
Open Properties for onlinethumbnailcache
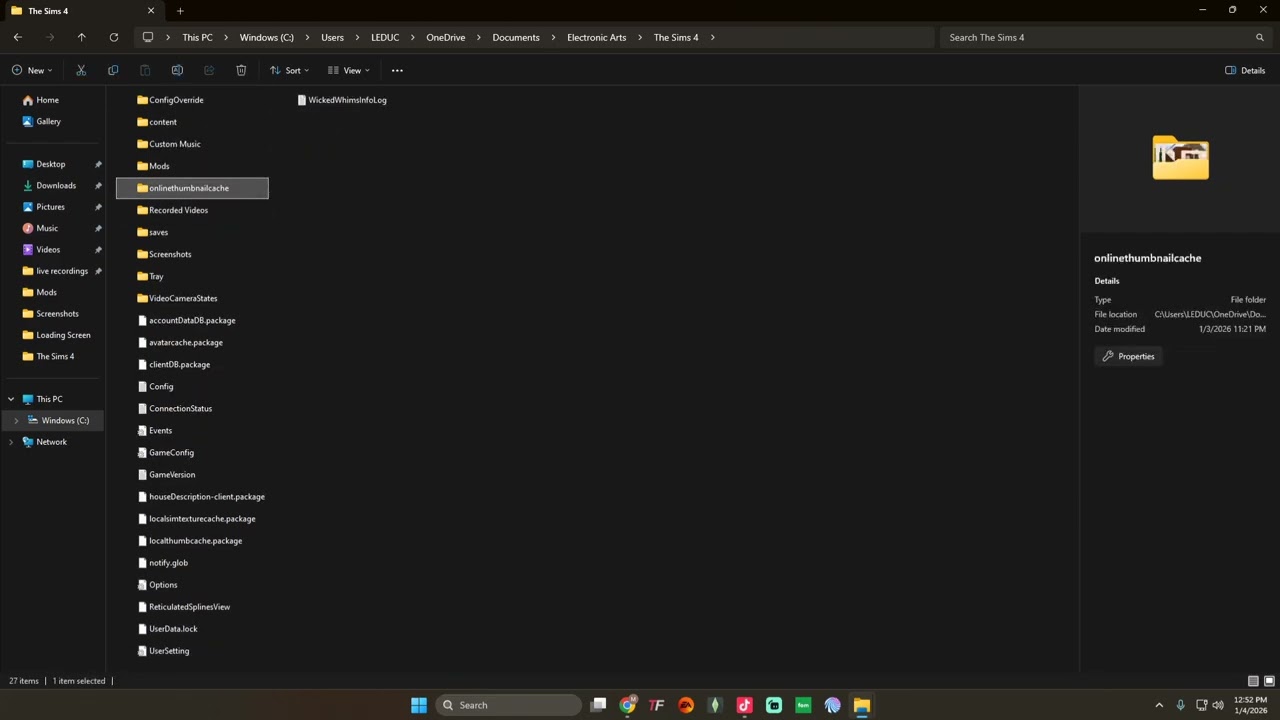[1128, 356]
